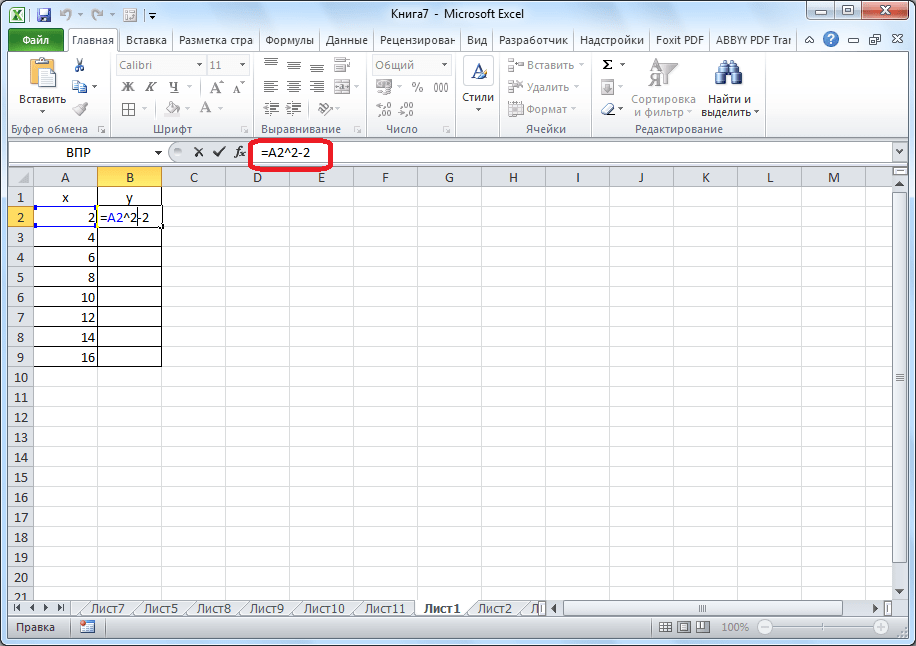Switch to the Лист11 sheet tab

(x=384, y=608)
